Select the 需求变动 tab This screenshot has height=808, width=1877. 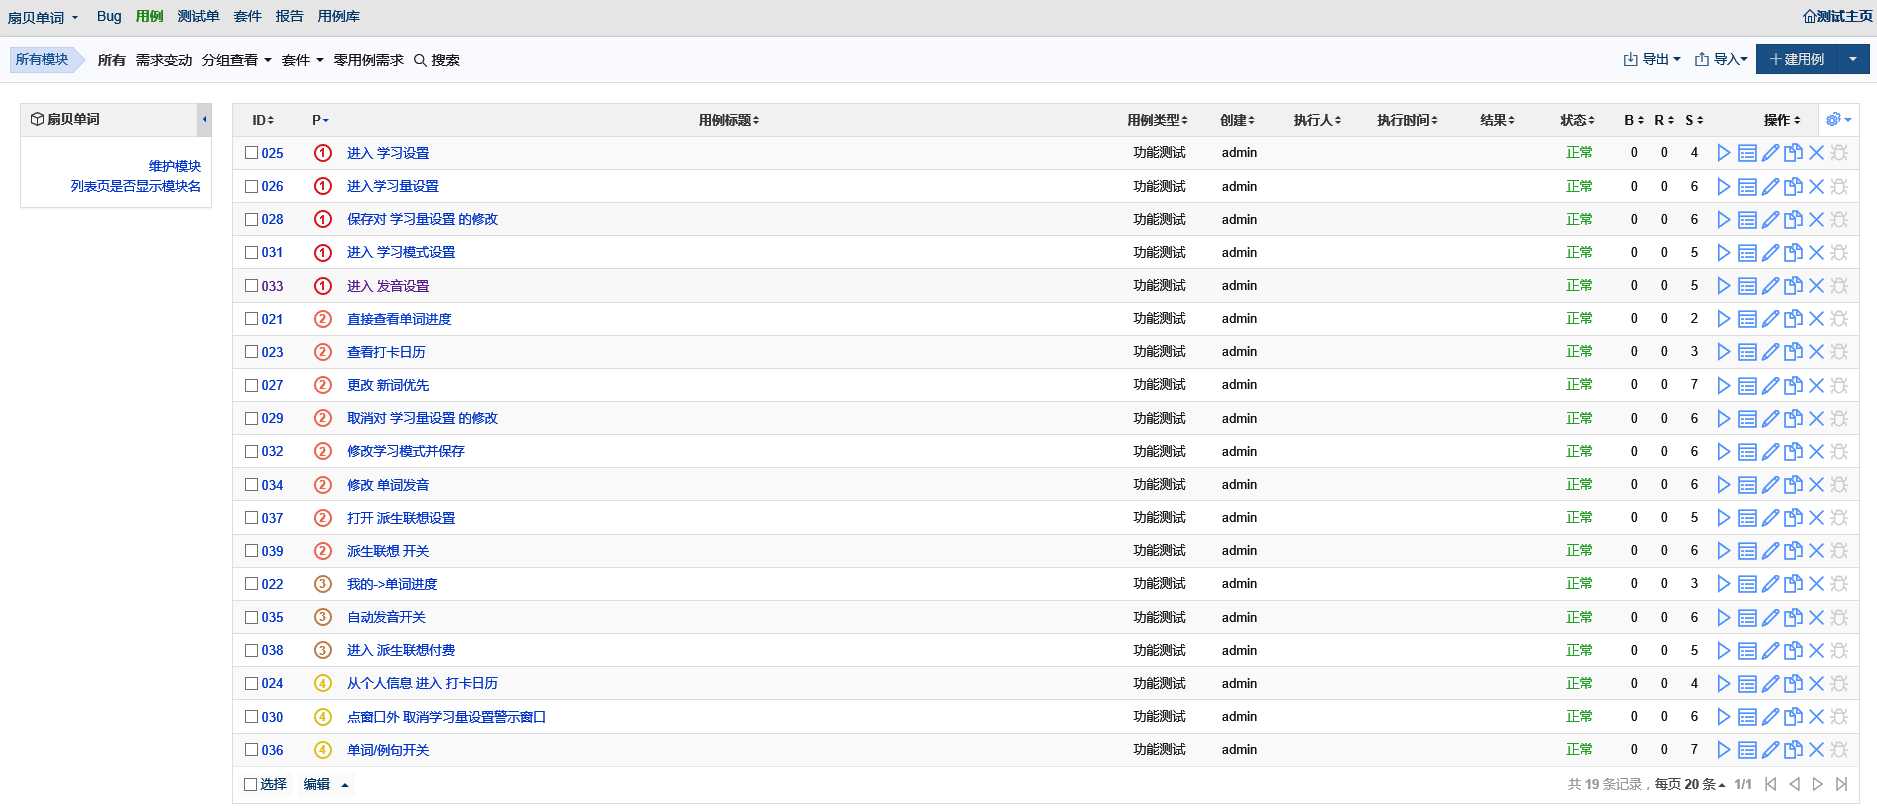coord(164,60)
